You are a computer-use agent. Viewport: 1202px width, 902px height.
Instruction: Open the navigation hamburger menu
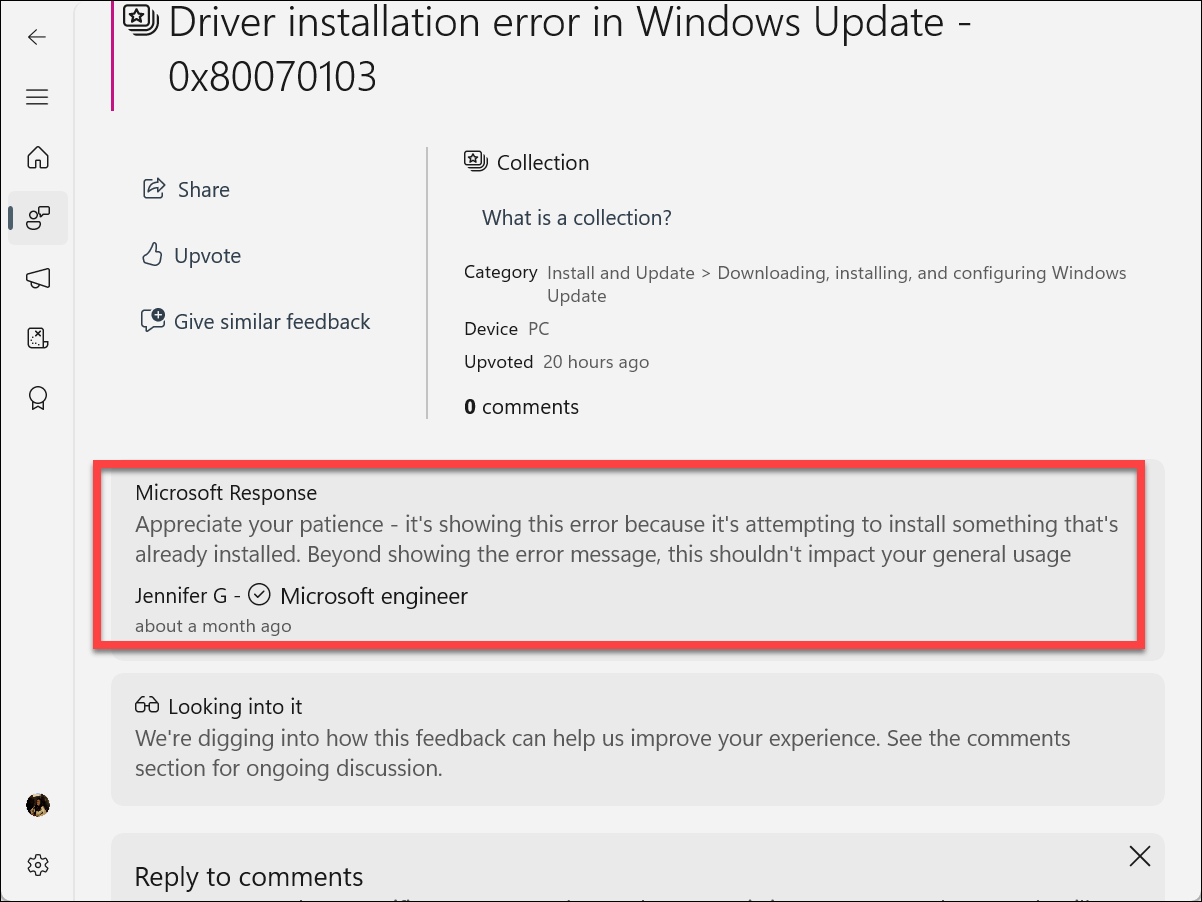click(37, 96)
